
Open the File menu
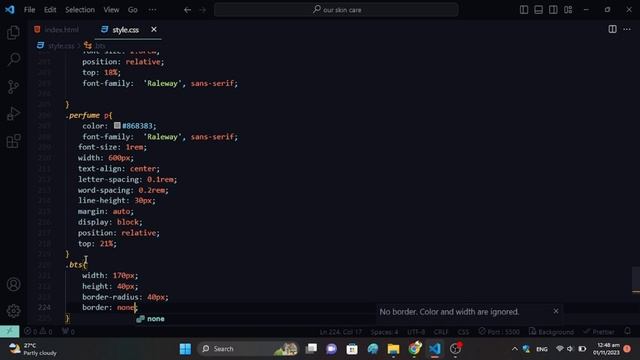(x=29, y=10)
